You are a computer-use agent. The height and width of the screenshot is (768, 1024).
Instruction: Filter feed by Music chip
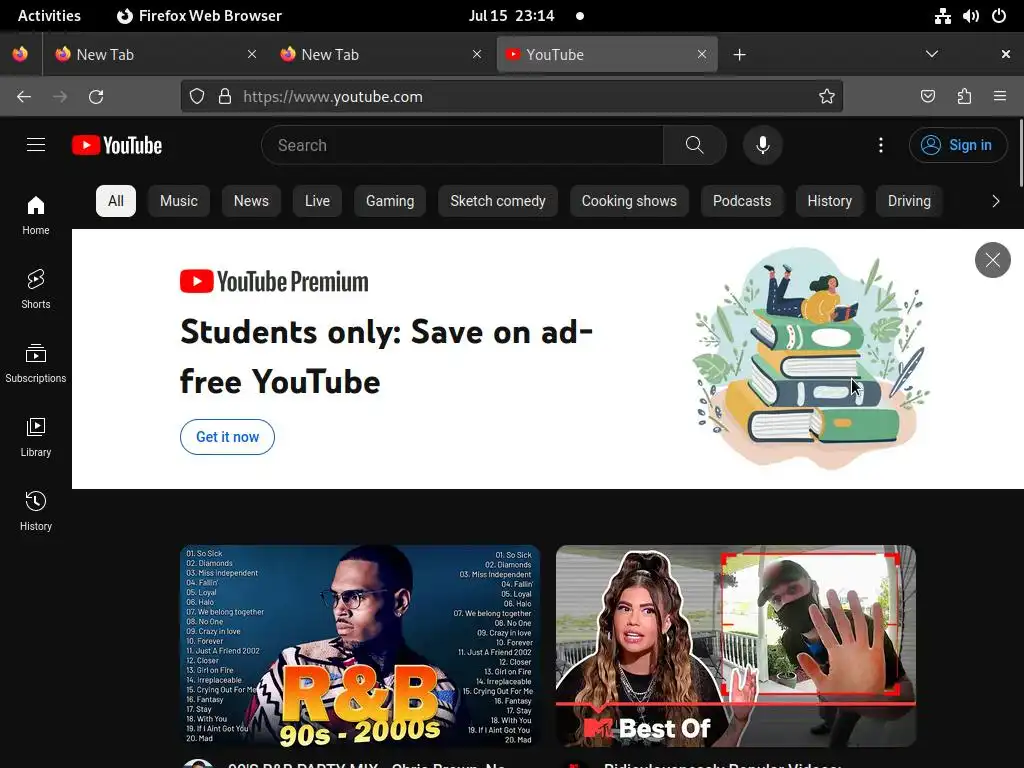(179, 201)
